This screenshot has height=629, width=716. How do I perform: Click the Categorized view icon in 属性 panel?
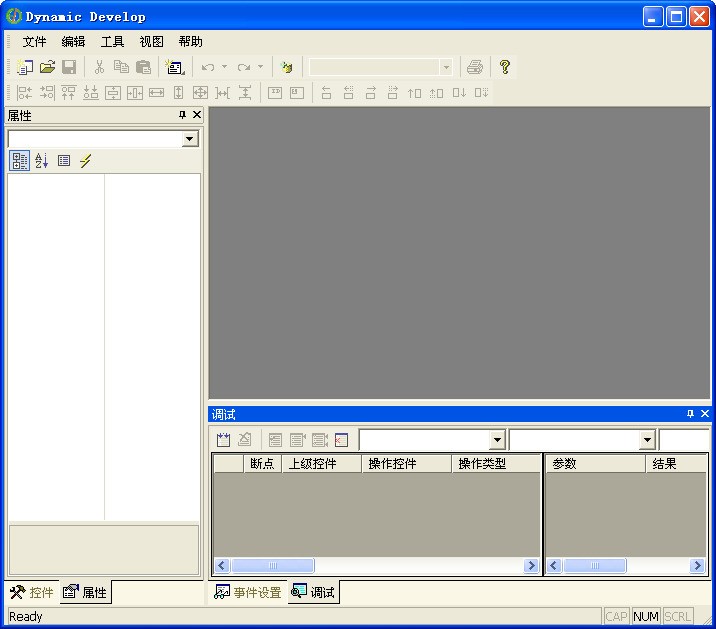click(x=19, y=161)
